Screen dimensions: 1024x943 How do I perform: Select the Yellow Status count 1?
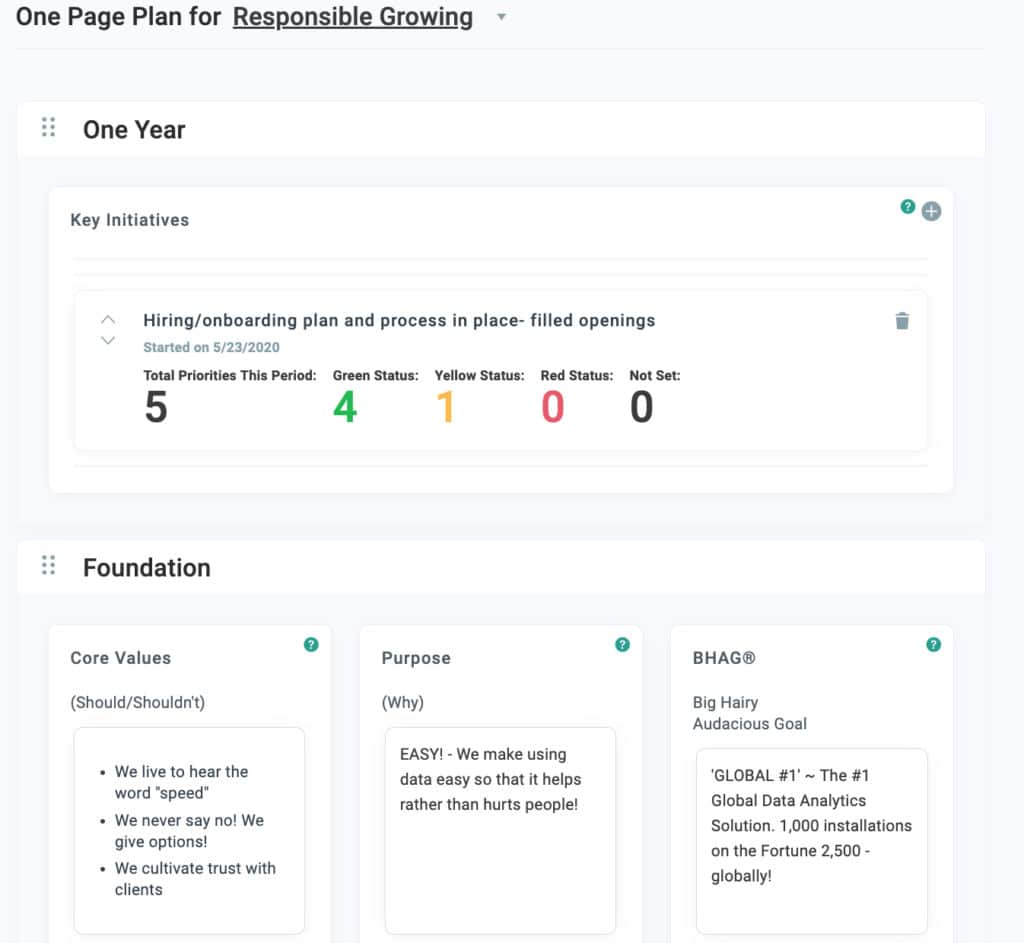pyautogui.click(x=446, y=407)
